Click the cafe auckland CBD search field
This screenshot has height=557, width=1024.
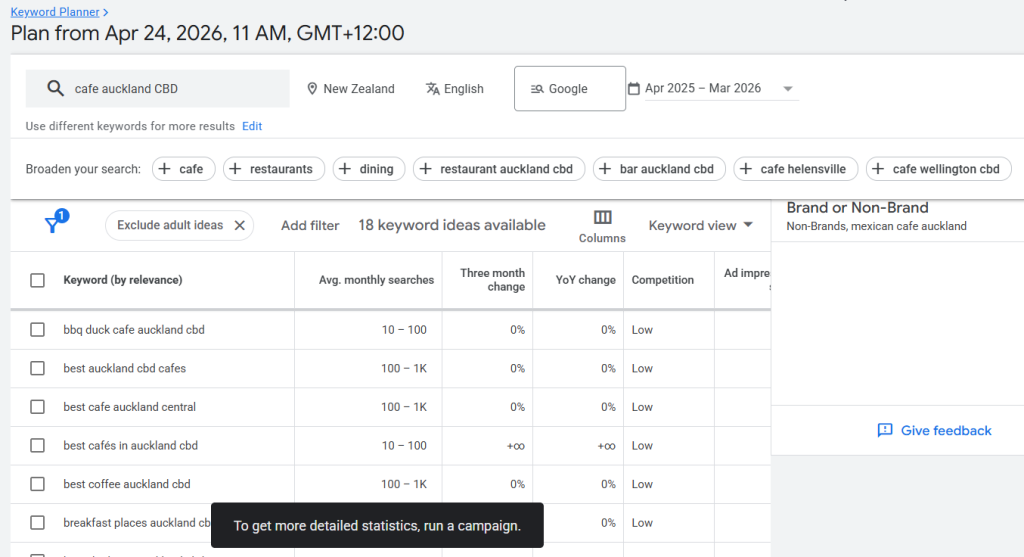tap(157, 89)
